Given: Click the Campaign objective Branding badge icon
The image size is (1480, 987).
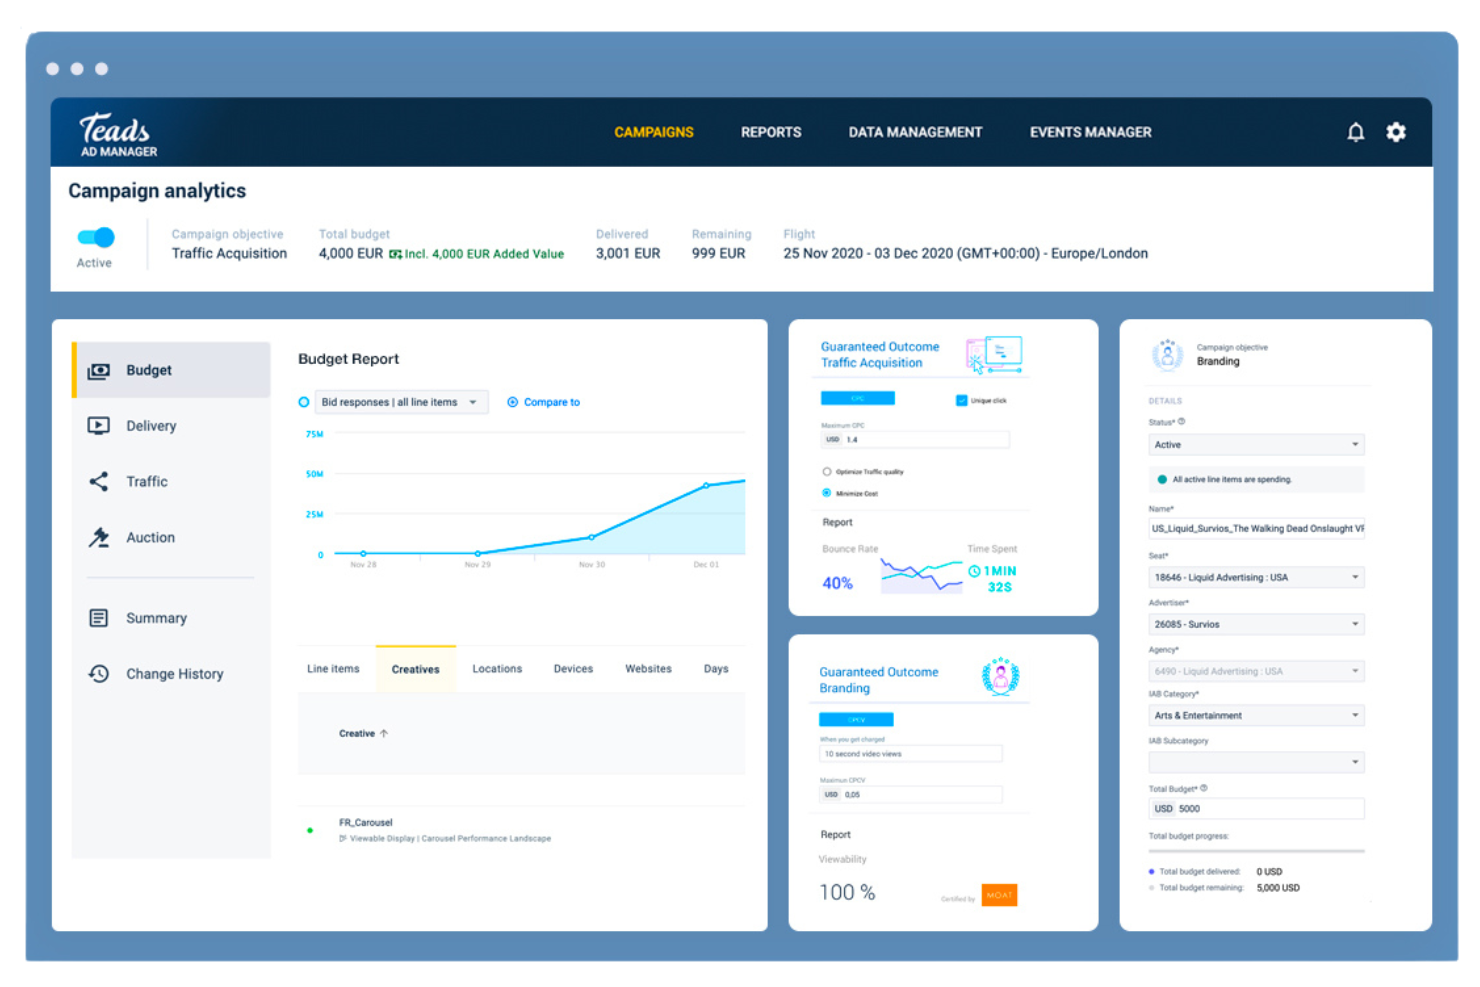Looking at the screenshot, I should pos(1167,355).
